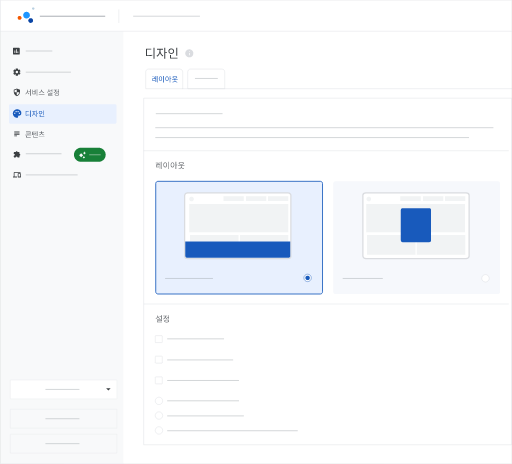Choose the centered popup layout card
Viewport: 512px width, 464px height.
click(x=416, y=238)
